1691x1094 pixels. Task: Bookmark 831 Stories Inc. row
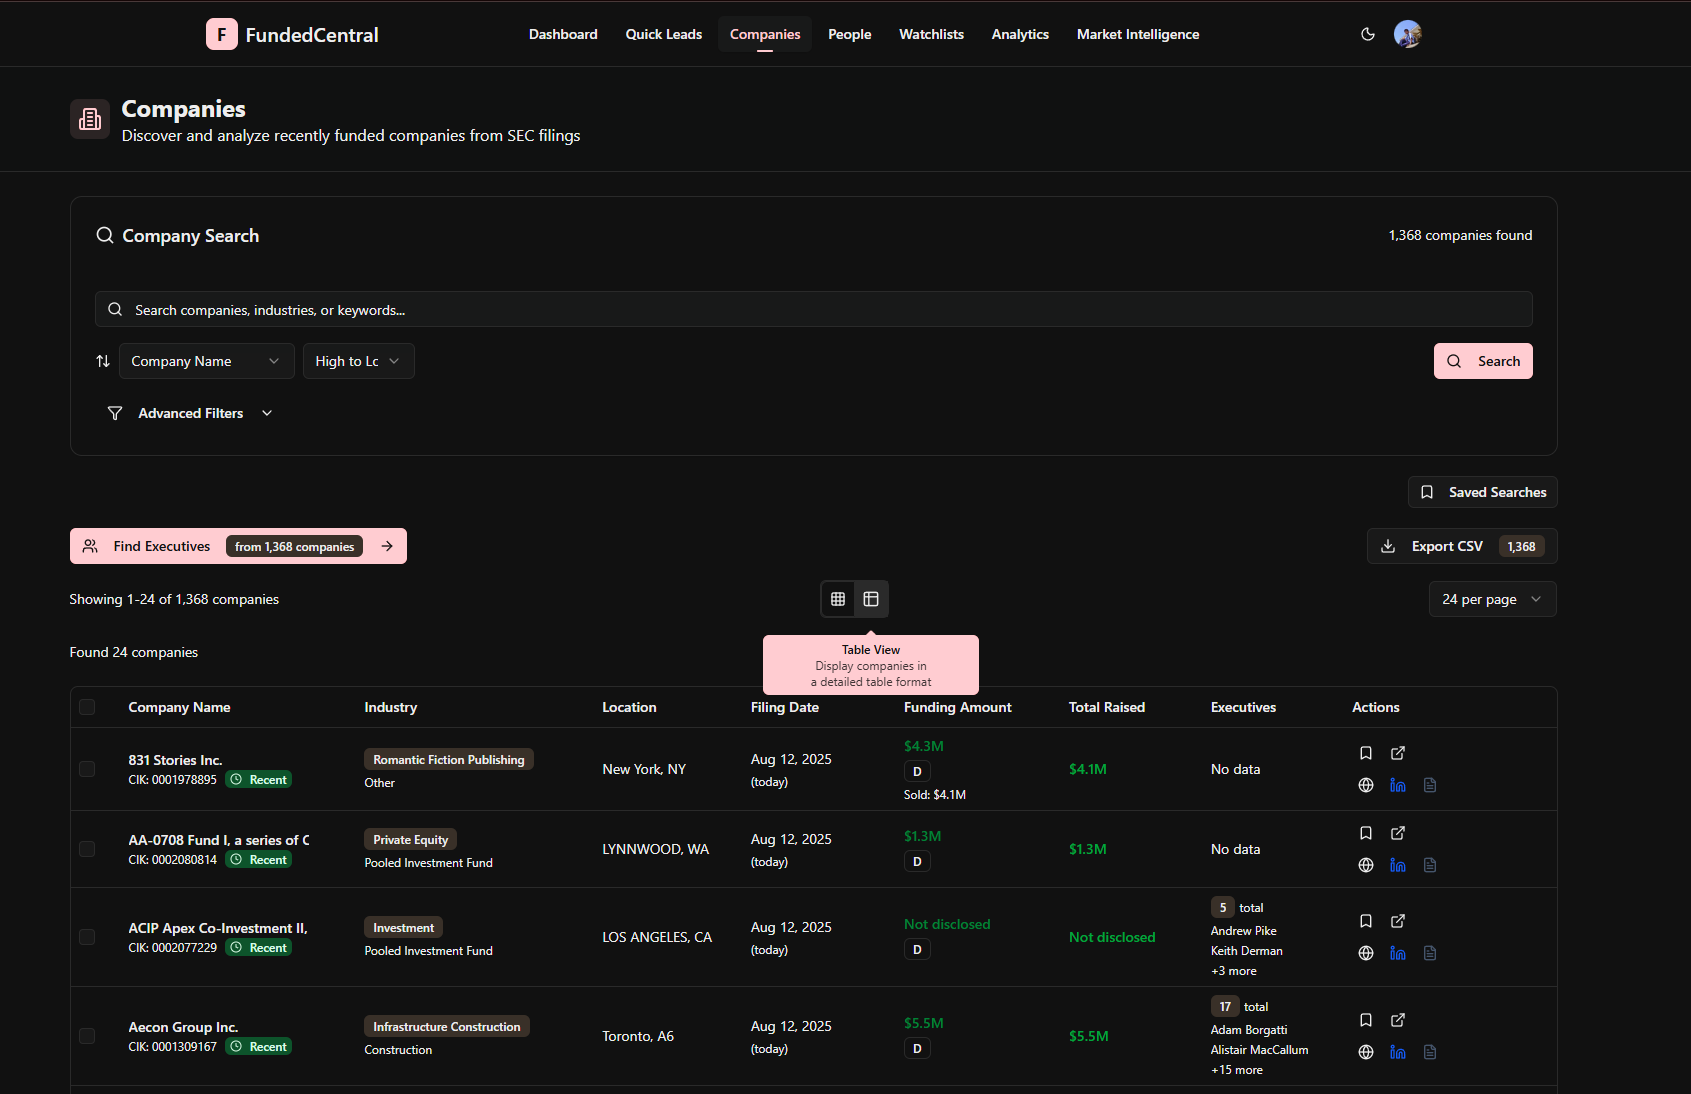[x=1366, y=753]
